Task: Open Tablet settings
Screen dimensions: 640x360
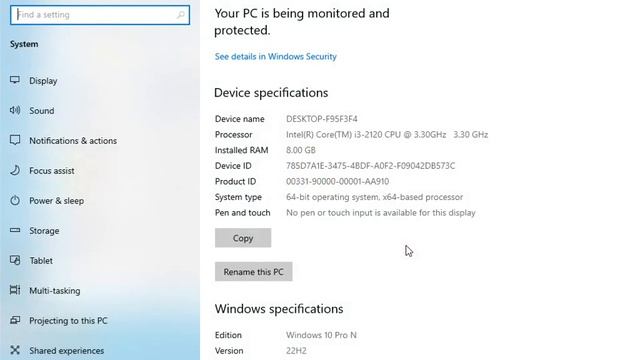Action: [x=40, y=260]
